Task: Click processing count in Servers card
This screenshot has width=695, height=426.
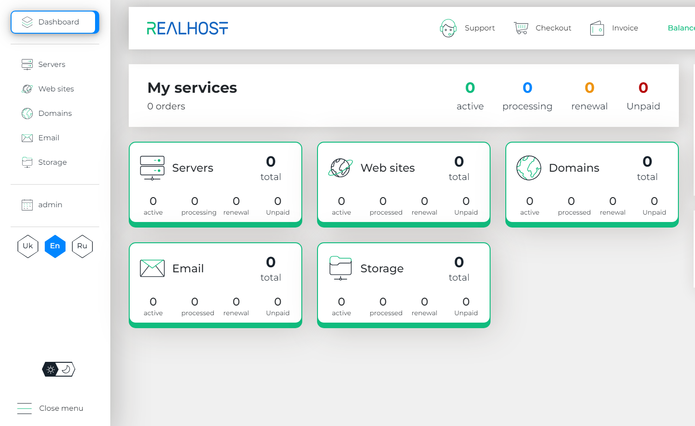Action: [x=195, y=201]
